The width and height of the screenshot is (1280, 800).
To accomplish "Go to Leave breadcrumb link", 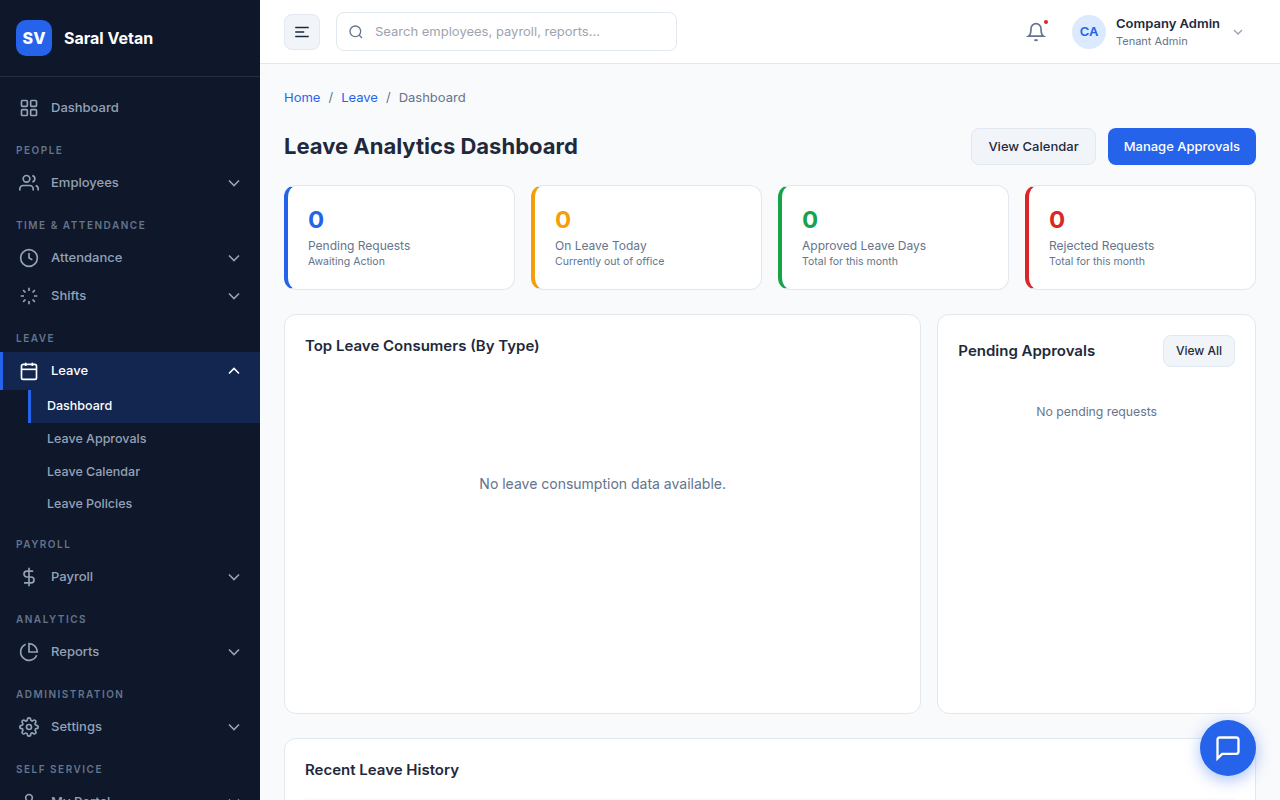I will click(359, 98).
